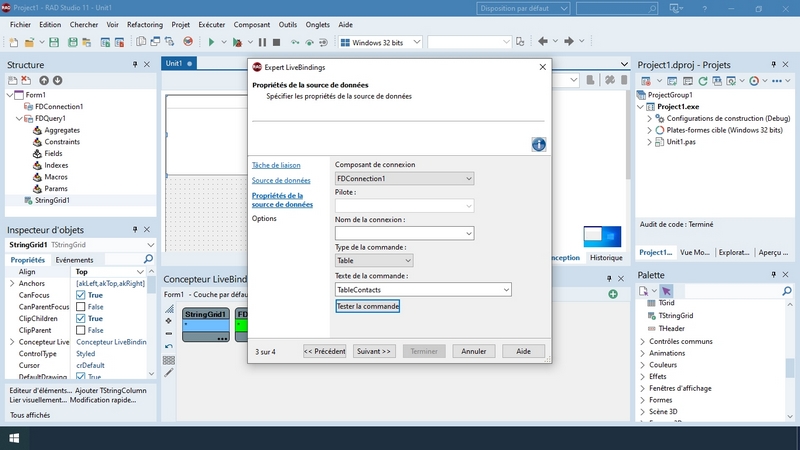
Task: Toggle the ClipChildren checkbox
Action: click(82, 318)
